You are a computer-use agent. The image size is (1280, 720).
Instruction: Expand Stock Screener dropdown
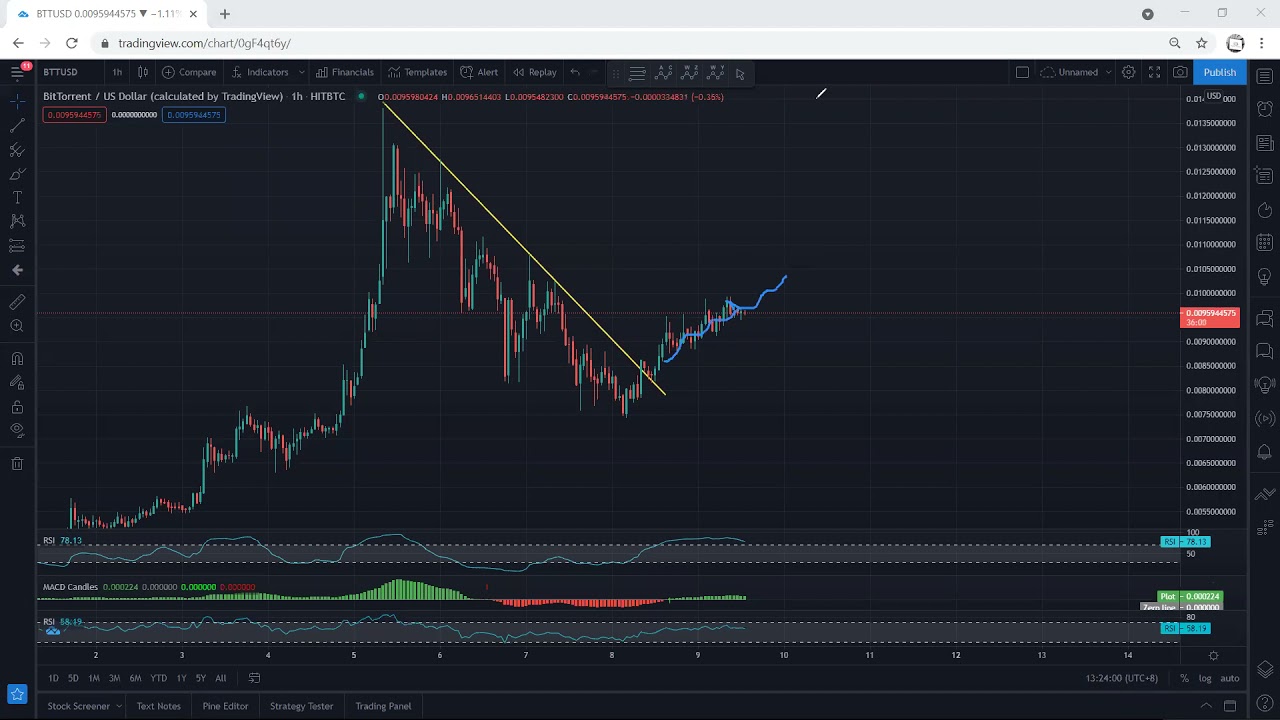[118, 706]
